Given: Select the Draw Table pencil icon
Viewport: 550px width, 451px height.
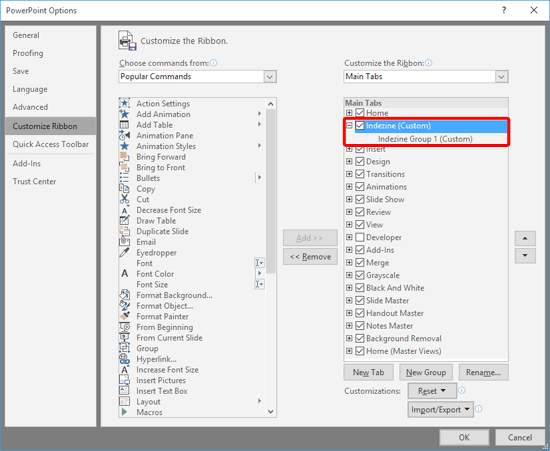Looking at the screenshot, I should point(125,221).
